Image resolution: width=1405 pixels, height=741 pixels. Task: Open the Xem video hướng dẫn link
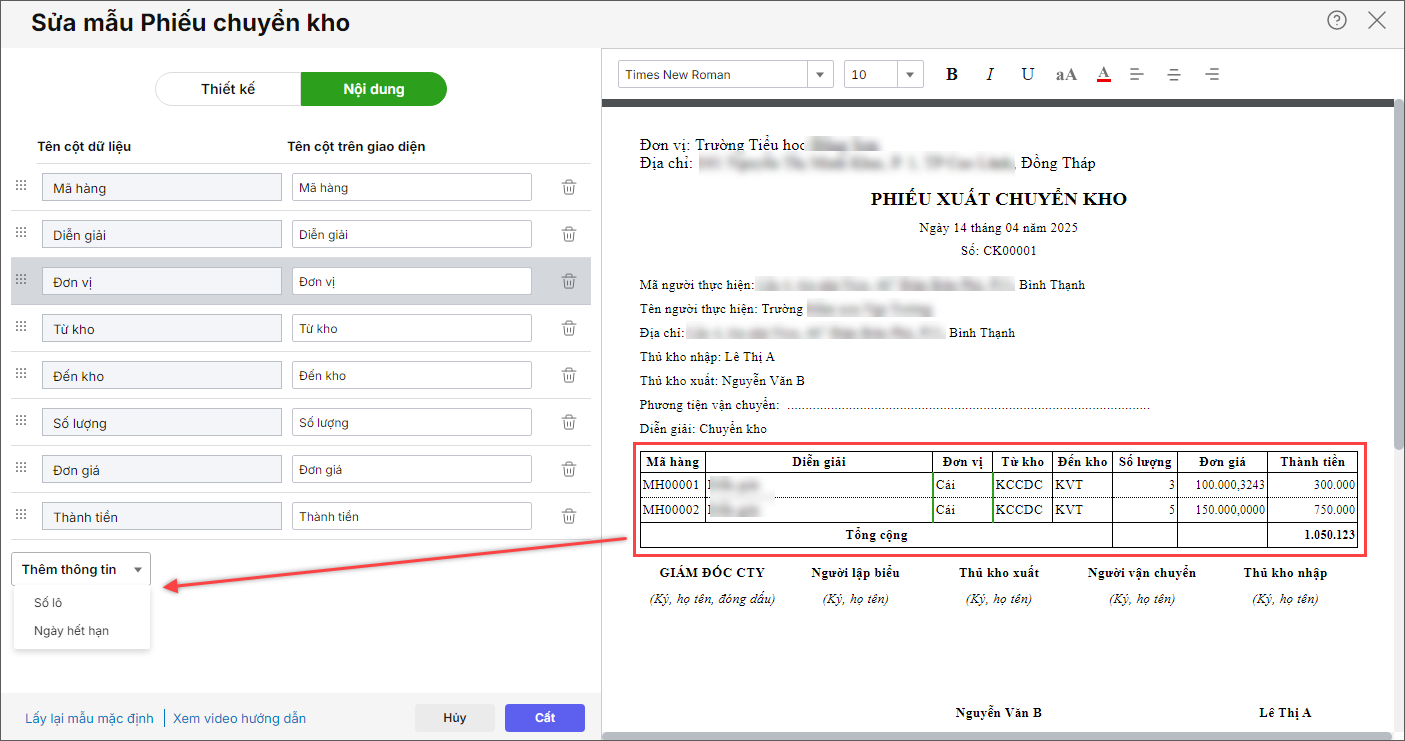tap(240, 719)
